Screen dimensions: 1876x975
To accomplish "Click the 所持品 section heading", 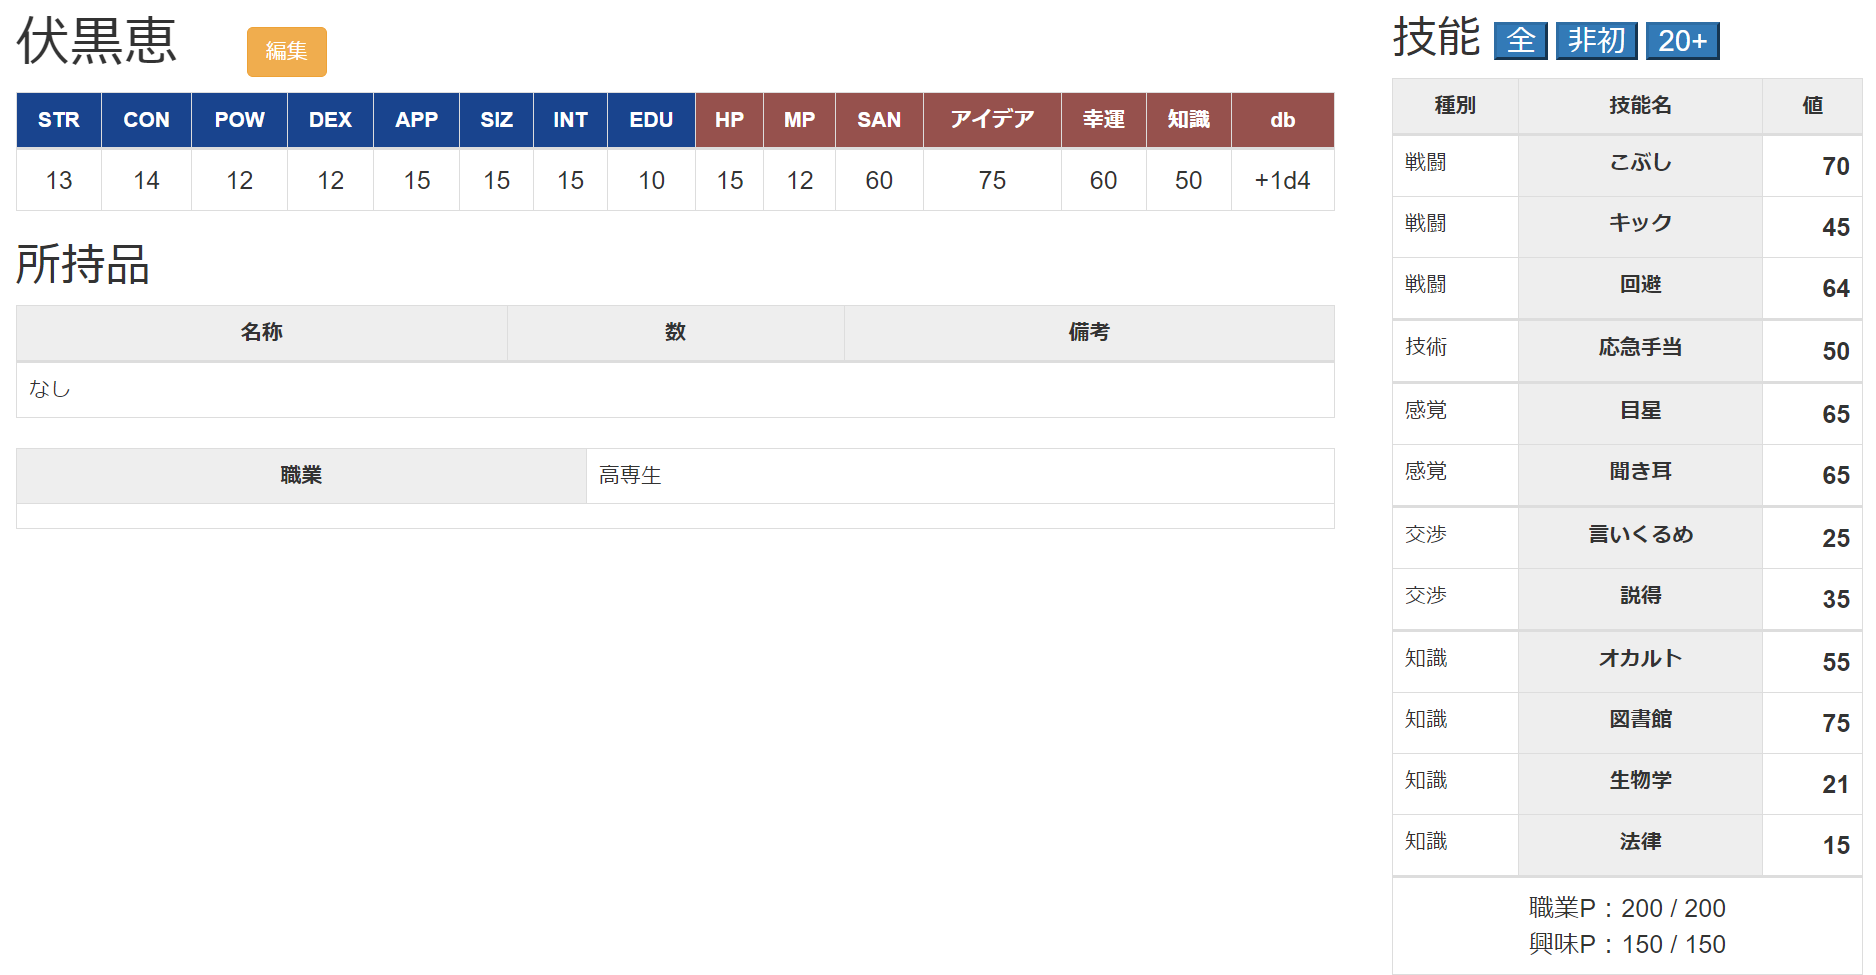I will pos(83,265).
